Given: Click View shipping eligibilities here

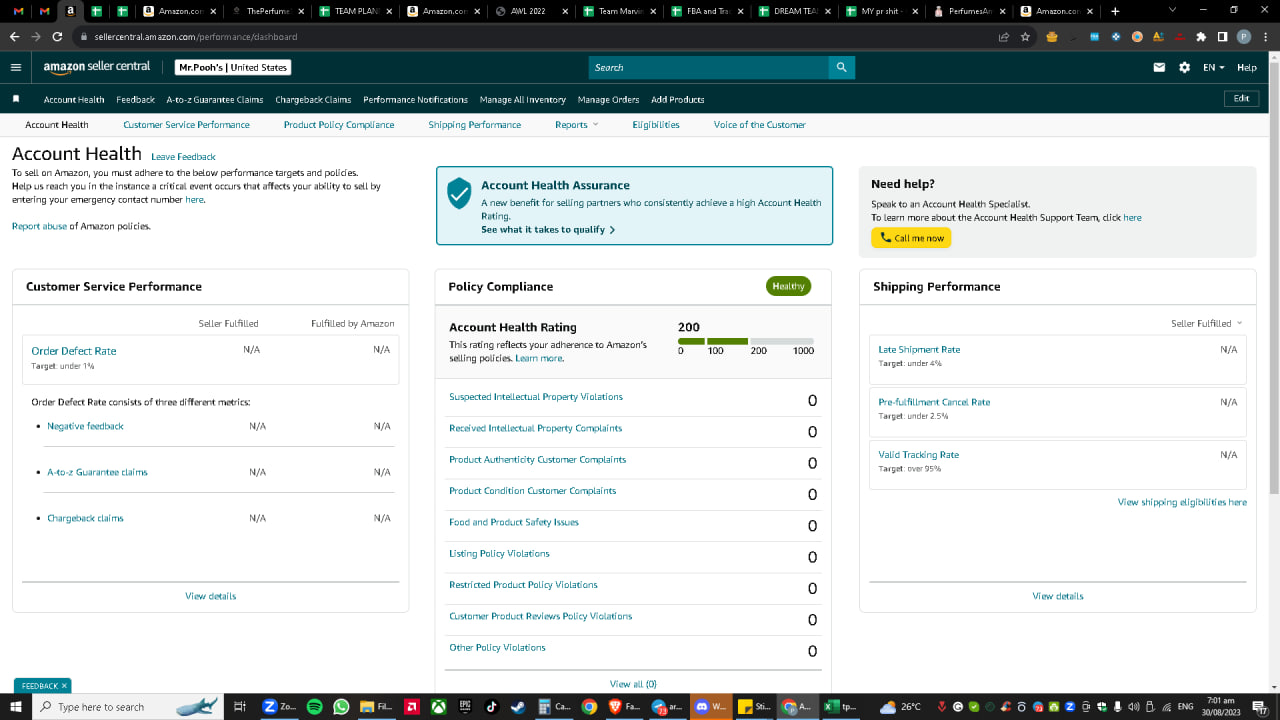Looking at the screenshot, I should click(1182, 502).
